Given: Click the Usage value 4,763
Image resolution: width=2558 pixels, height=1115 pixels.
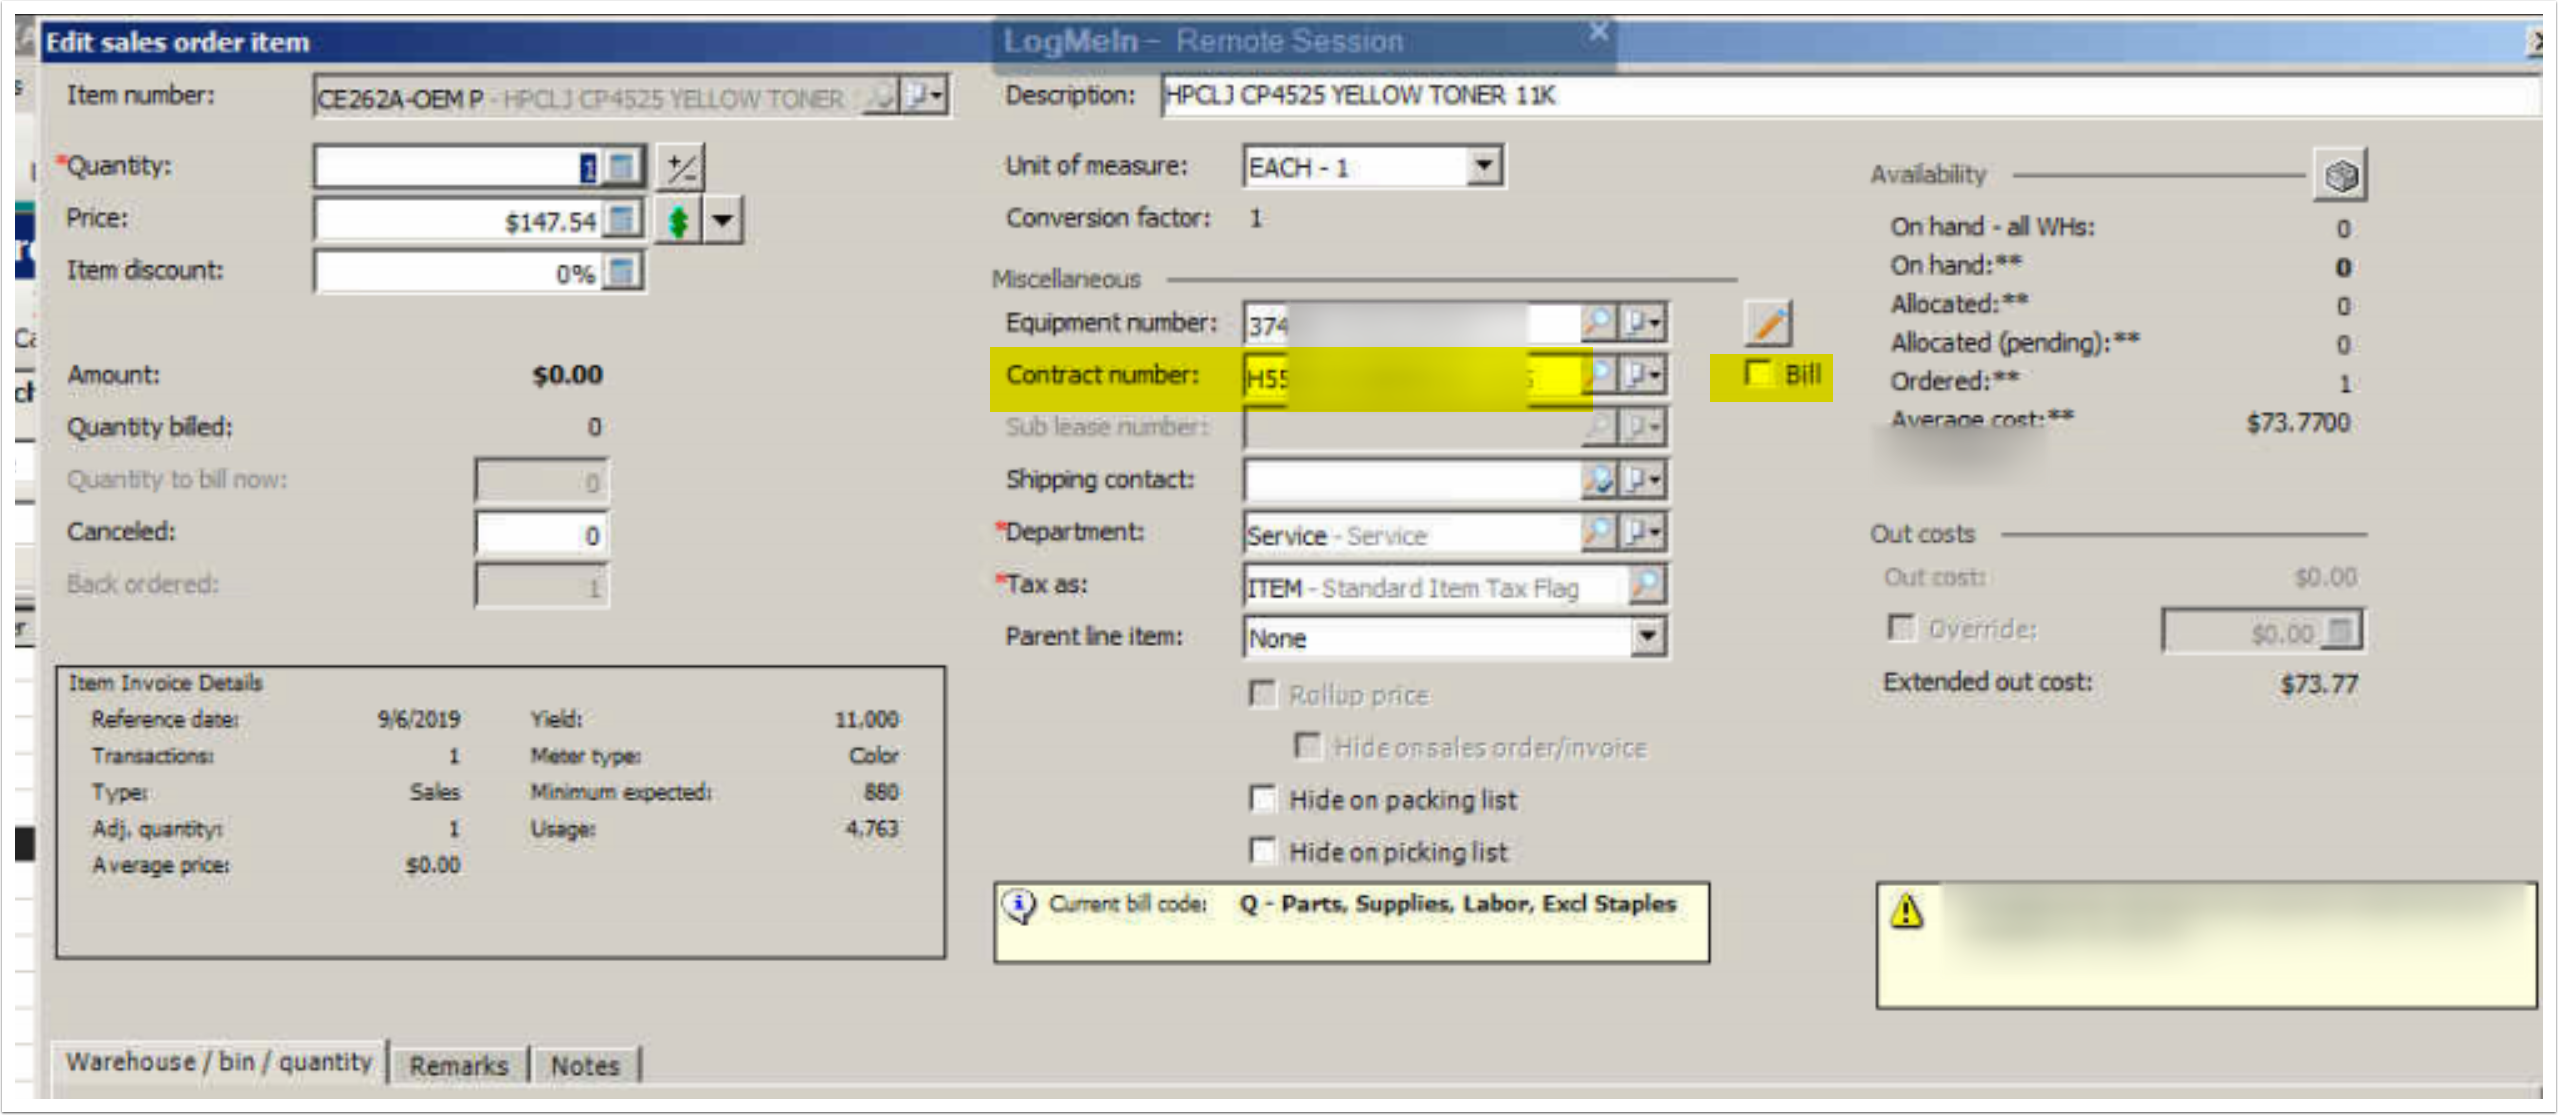Looking at the screenshot, I should click(x=872, y=828).
